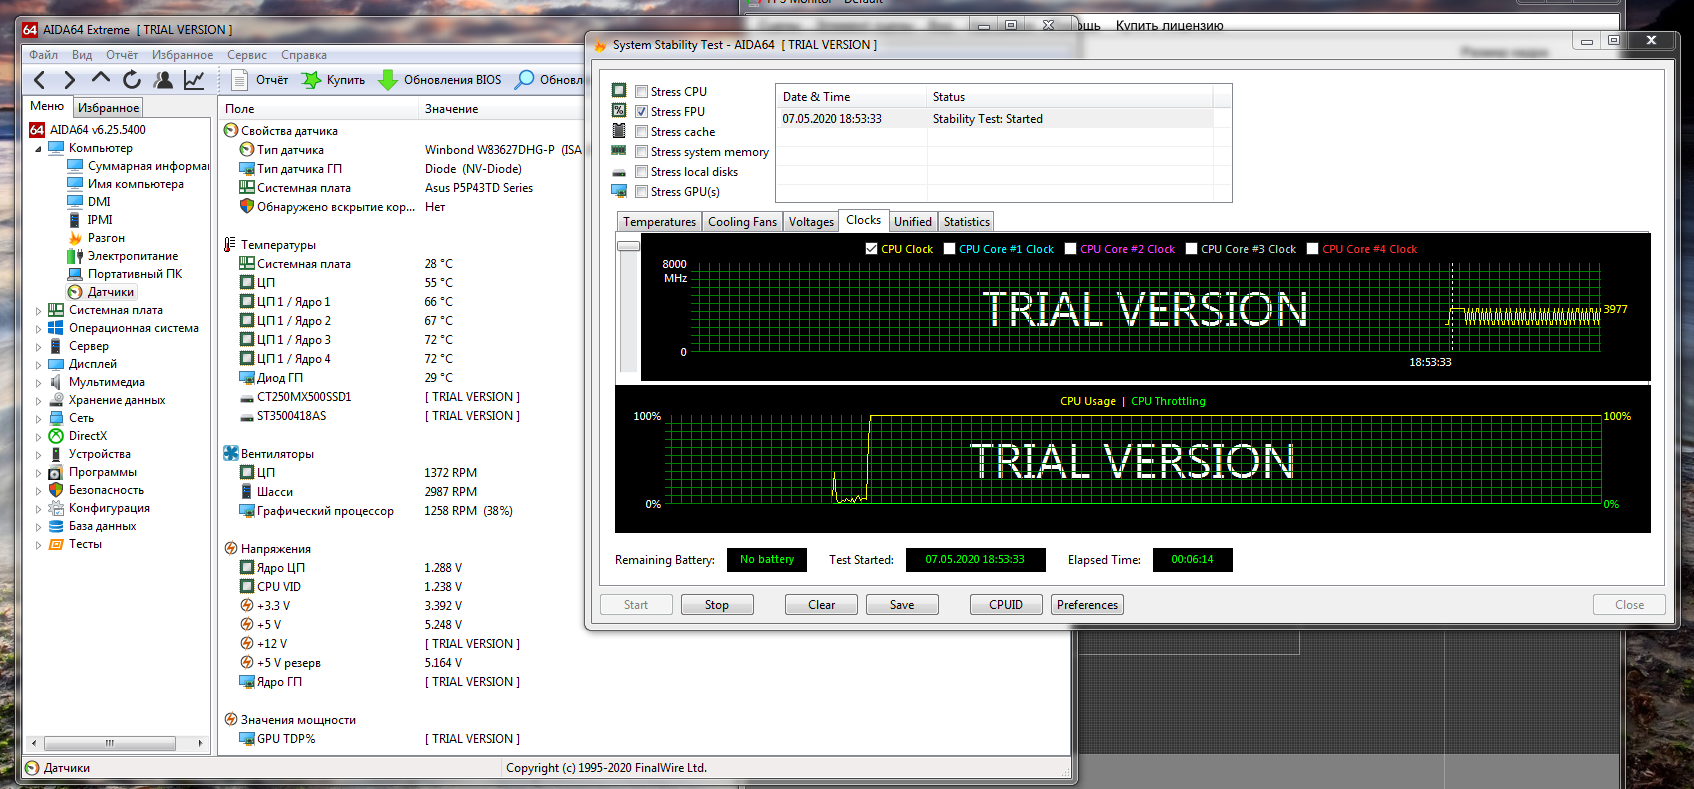Open the Справка menu
The image size is (1694, 789).
pyautogui.click(x=304, y=55)
